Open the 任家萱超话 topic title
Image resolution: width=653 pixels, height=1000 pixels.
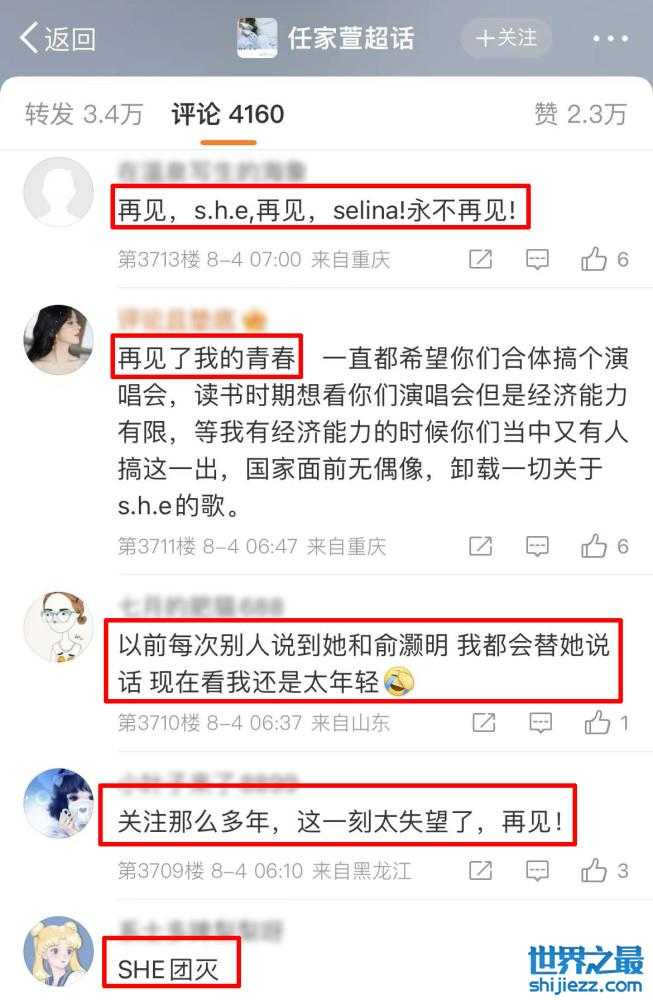pyautogui.click(x=351, y=38)
